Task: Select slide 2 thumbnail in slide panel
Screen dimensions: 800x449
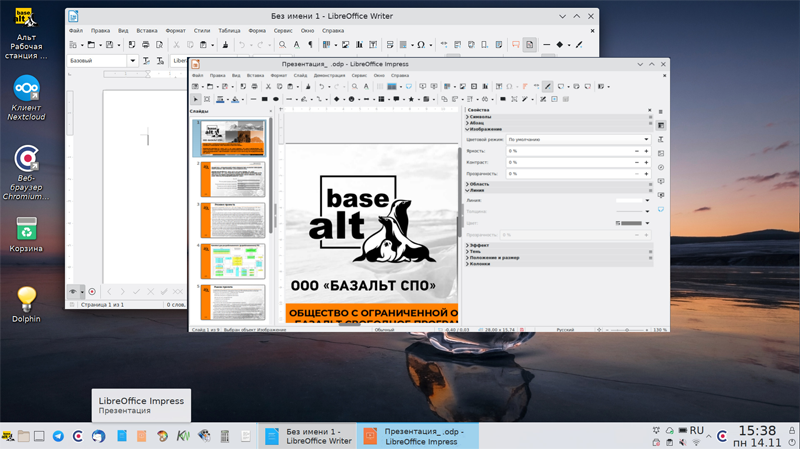Action: point(232,179)
